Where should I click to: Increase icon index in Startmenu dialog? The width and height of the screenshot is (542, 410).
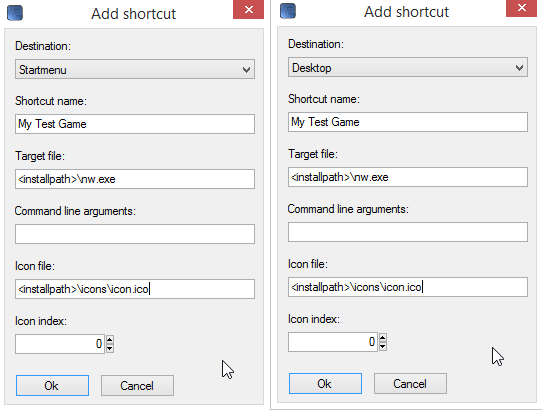pyautogui.click(x=110, y=339)
